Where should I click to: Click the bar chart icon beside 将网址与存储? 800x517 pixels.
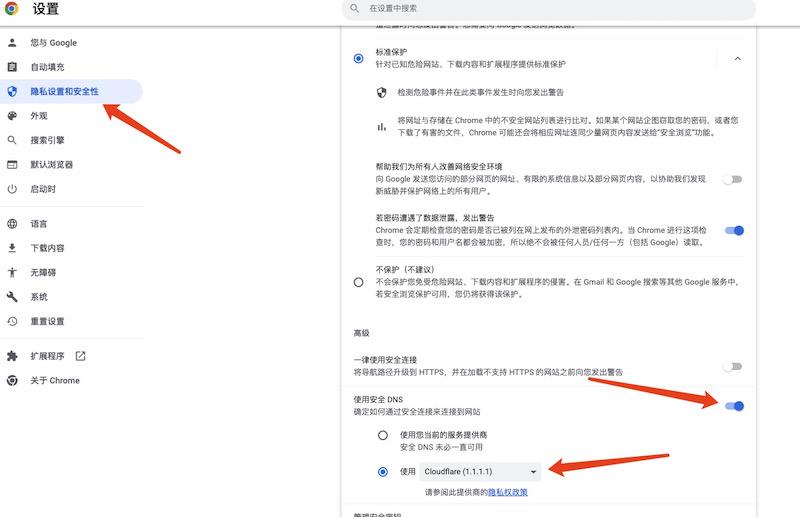(381, 127)
